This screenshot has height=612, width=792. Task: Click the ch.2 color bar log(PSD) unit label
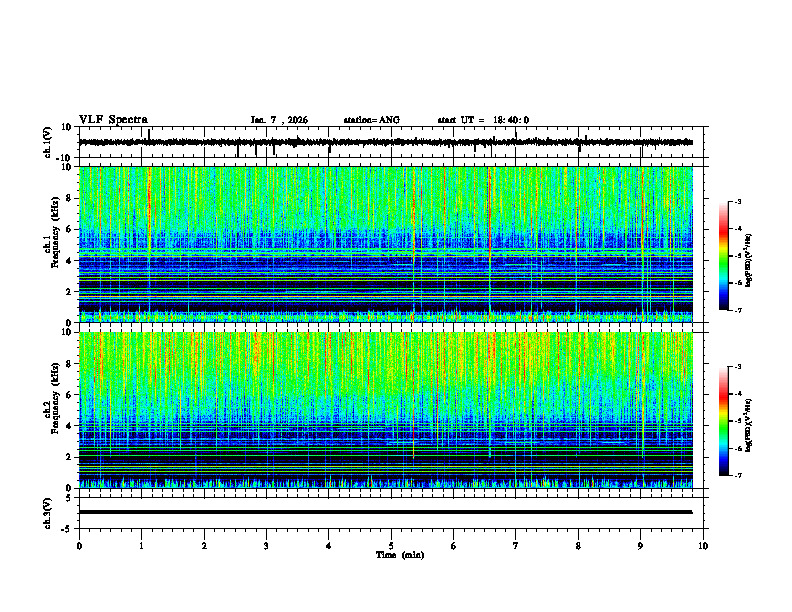[x=749, y=425]
